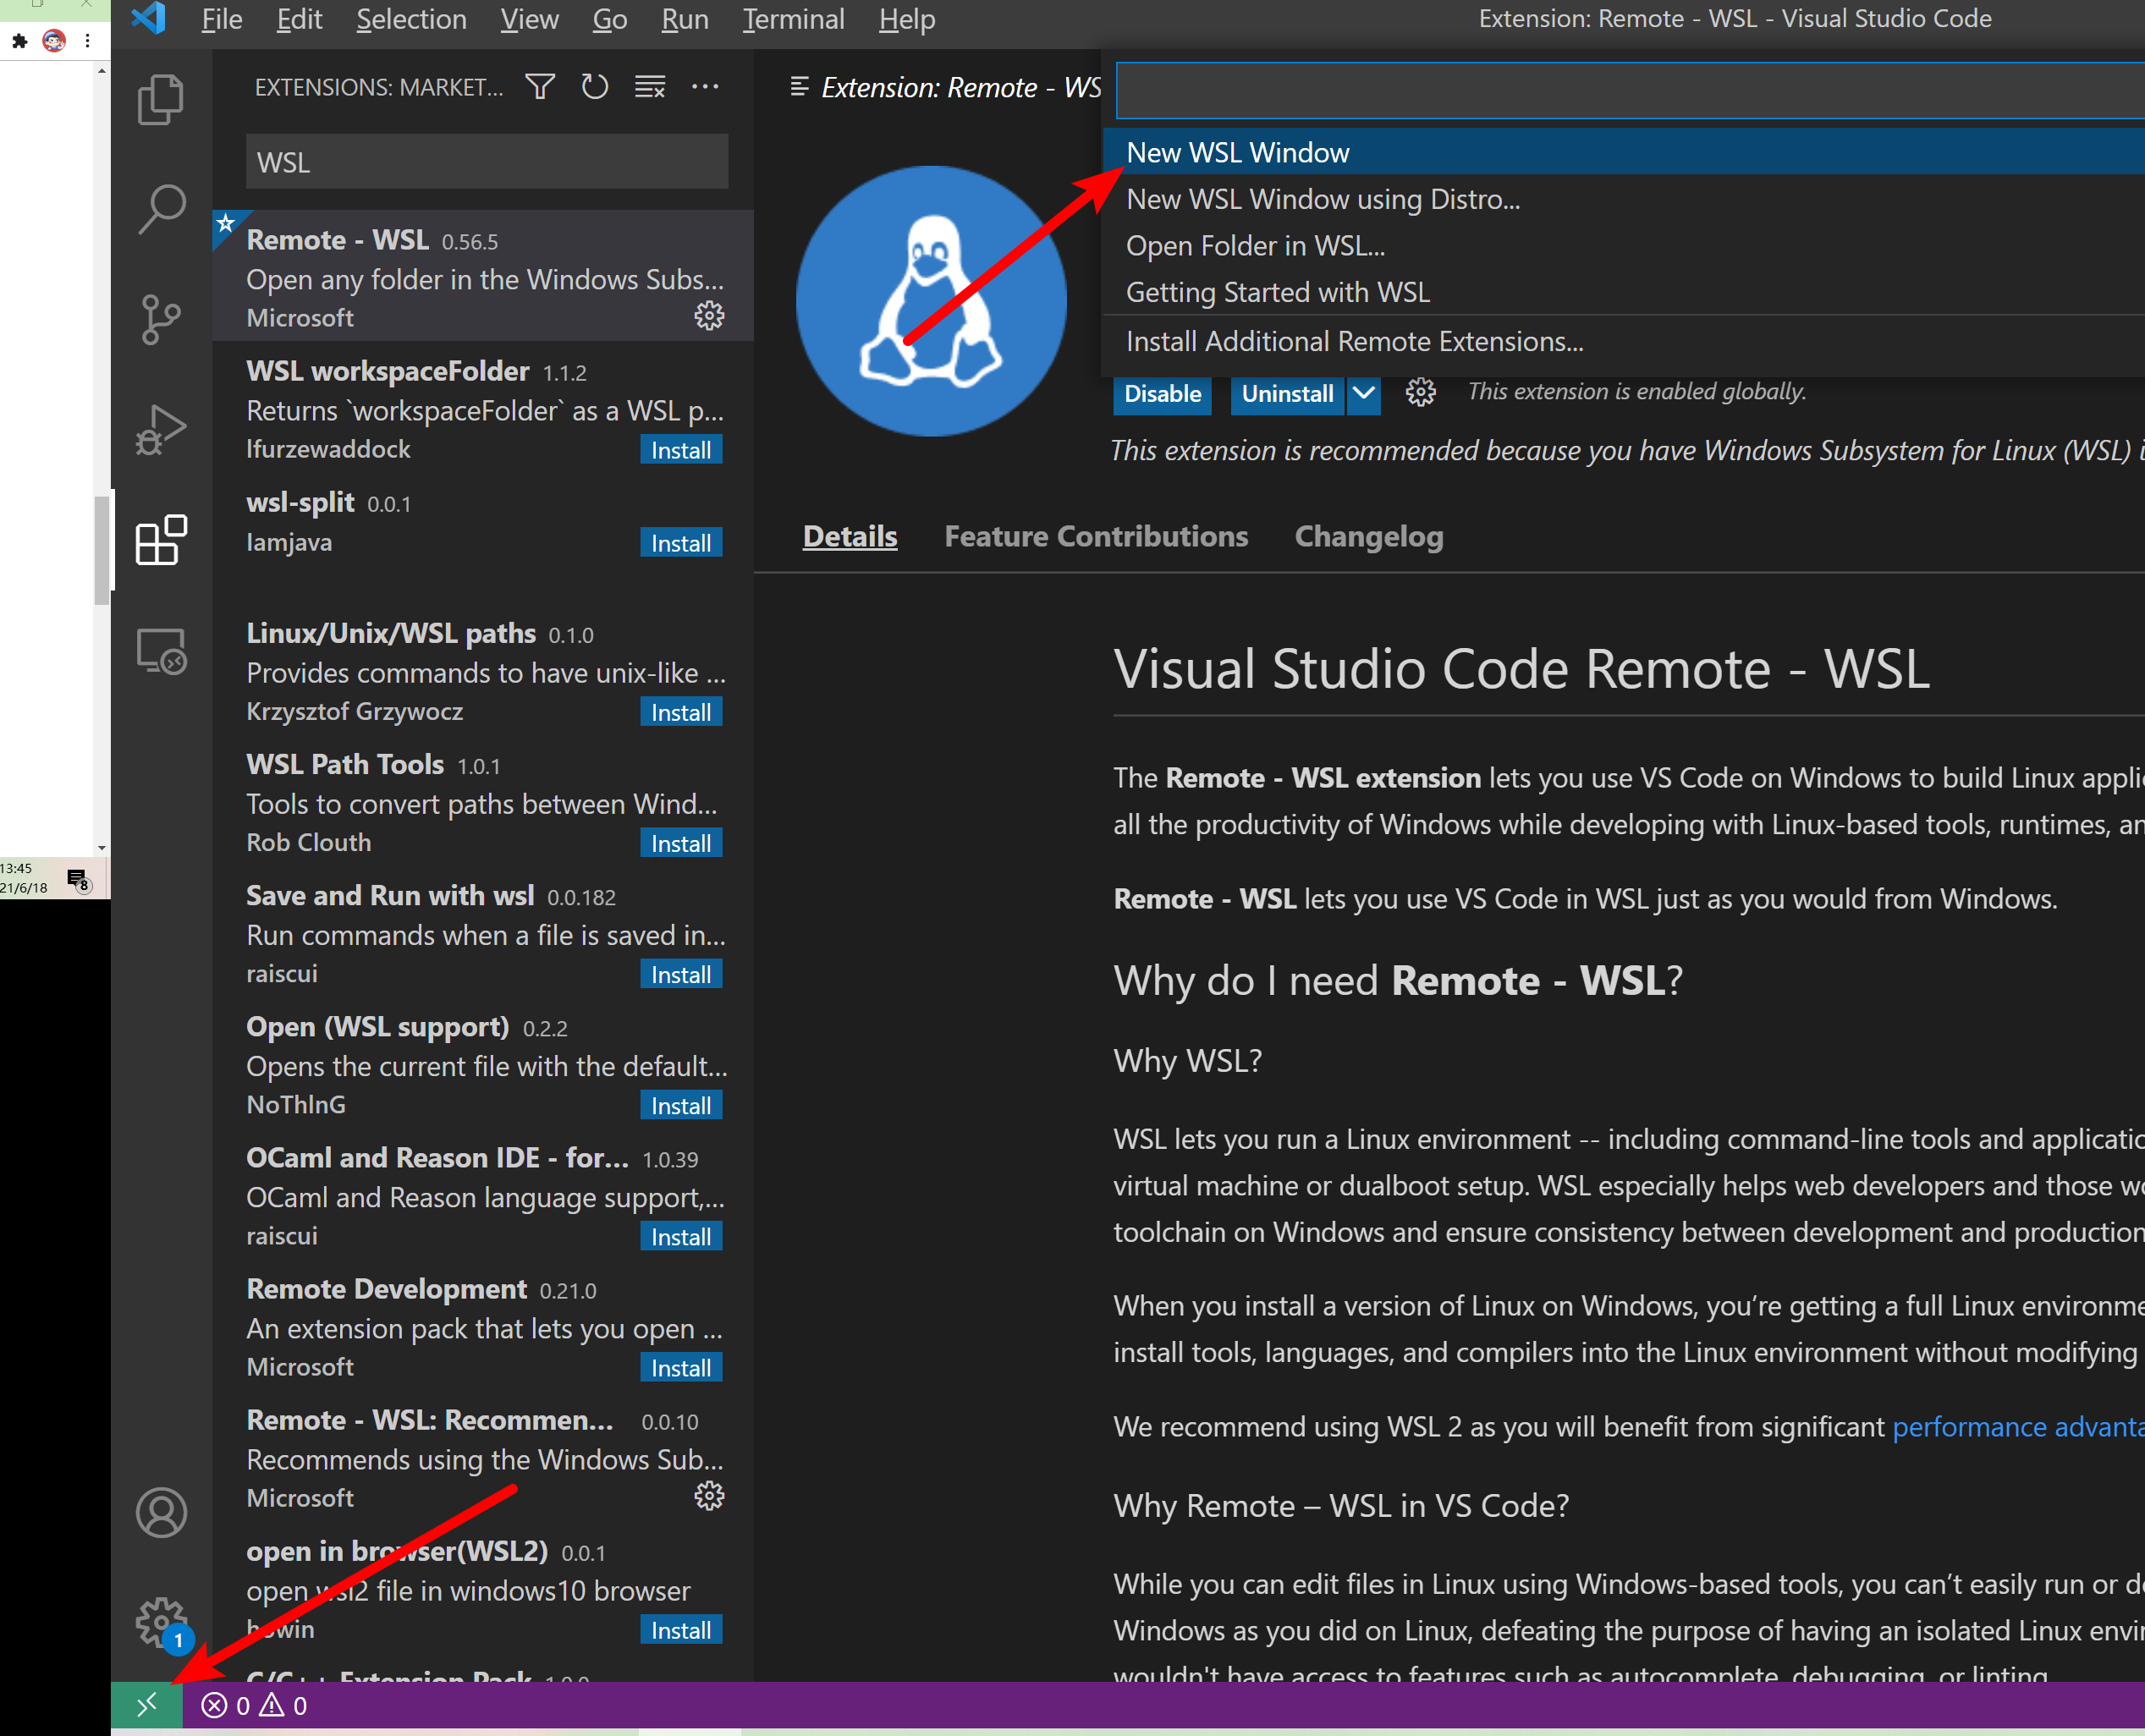Open the Manage gear icon with notification badge

click(x=160, y=1622)
